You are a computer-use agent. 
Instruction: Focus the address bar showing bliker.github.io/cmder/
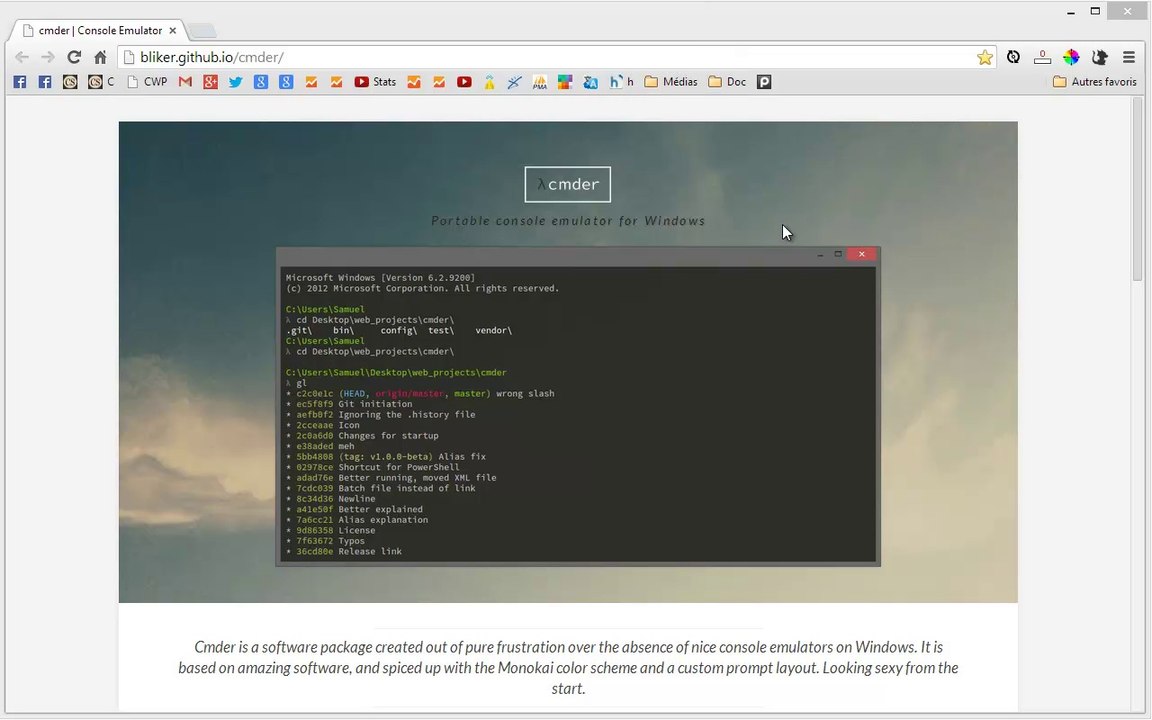pos(555,57)
